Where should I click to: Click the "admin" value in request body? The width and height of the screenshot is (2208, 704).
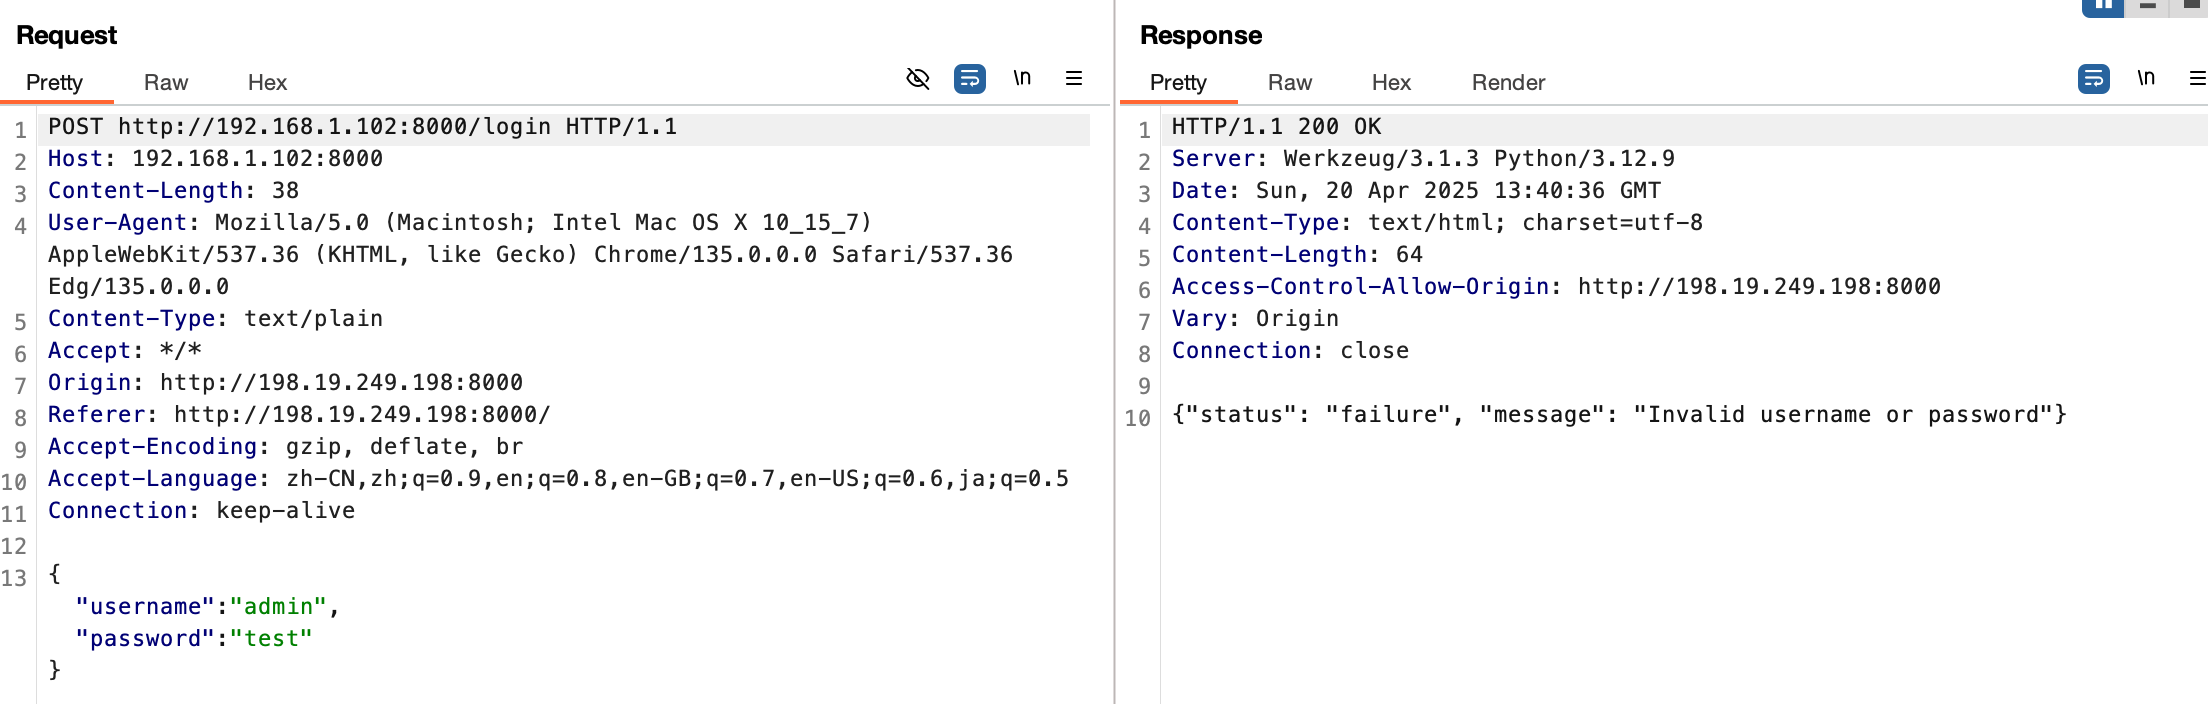pyautogui.click(x=278, y=607)
